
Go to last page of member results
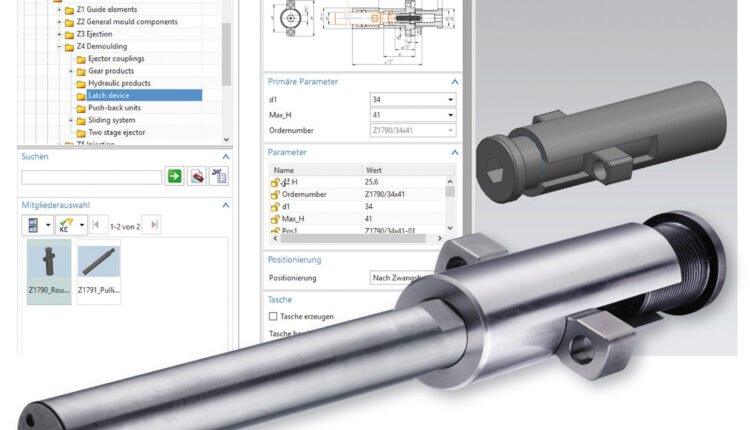tap(153, 225)
